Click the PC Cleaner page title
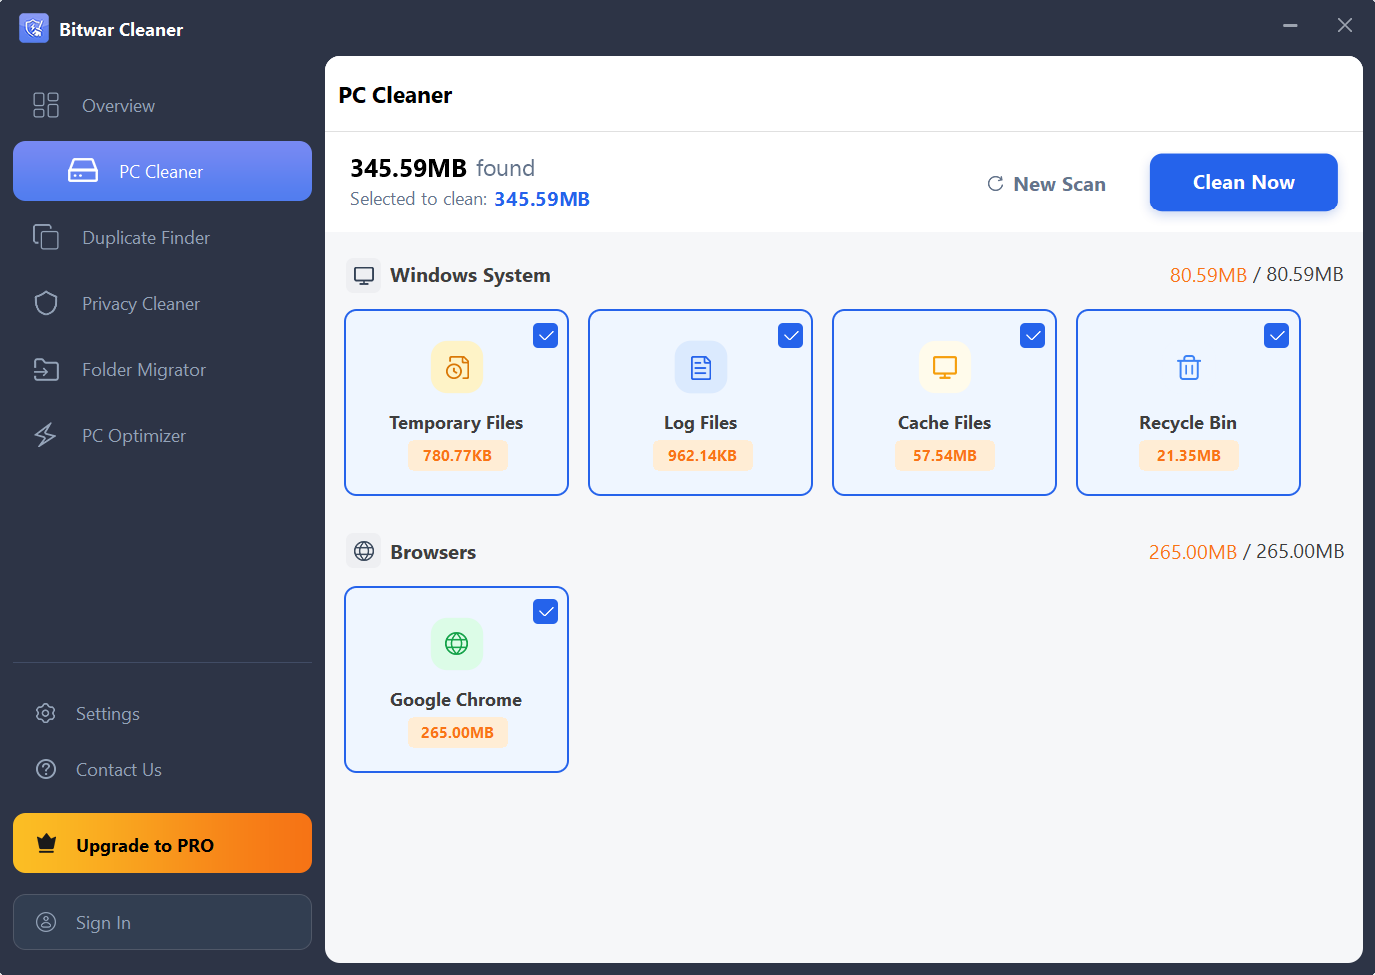Image resolution: width=1375 pixels, height=975 pixels. point(395,95)
